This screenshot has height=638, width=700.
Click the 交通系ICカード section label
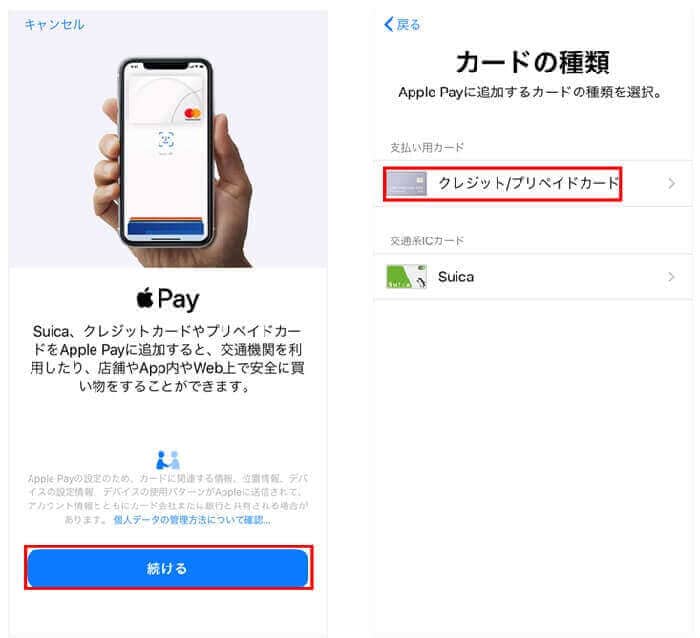[427, 241]
